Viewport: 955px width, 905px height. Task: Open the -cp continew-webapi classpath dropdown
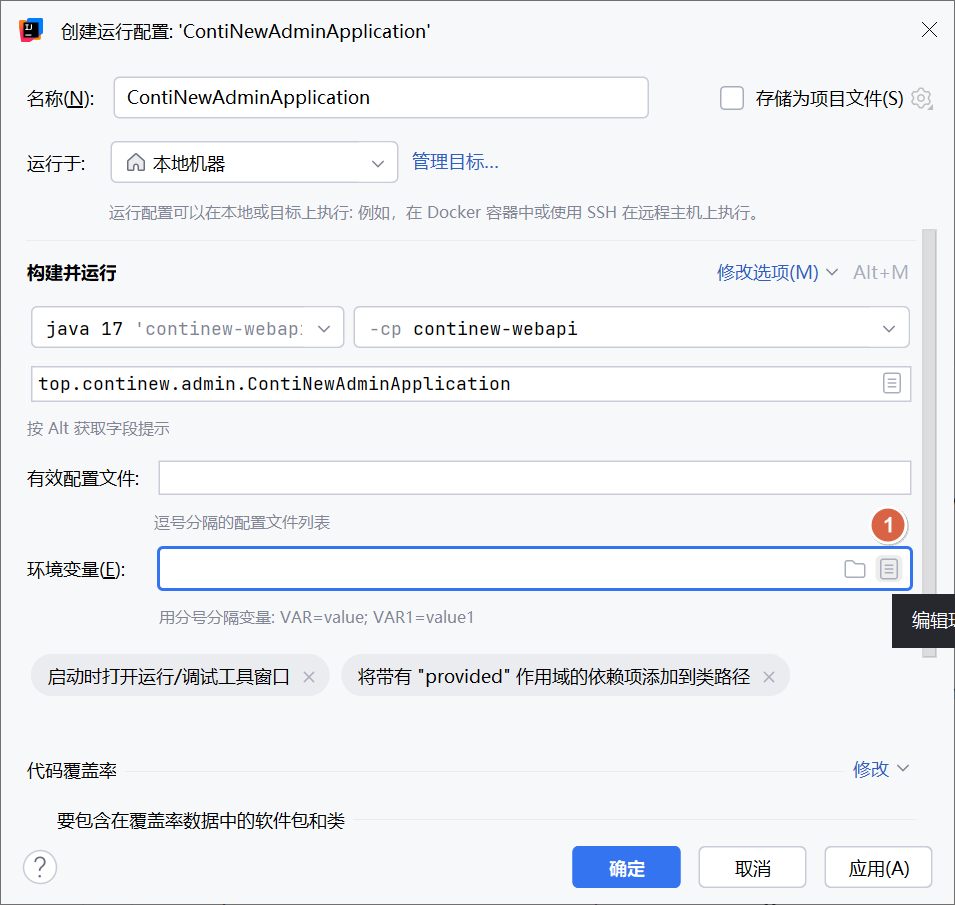pyautogui.click(x=632, y=328)
